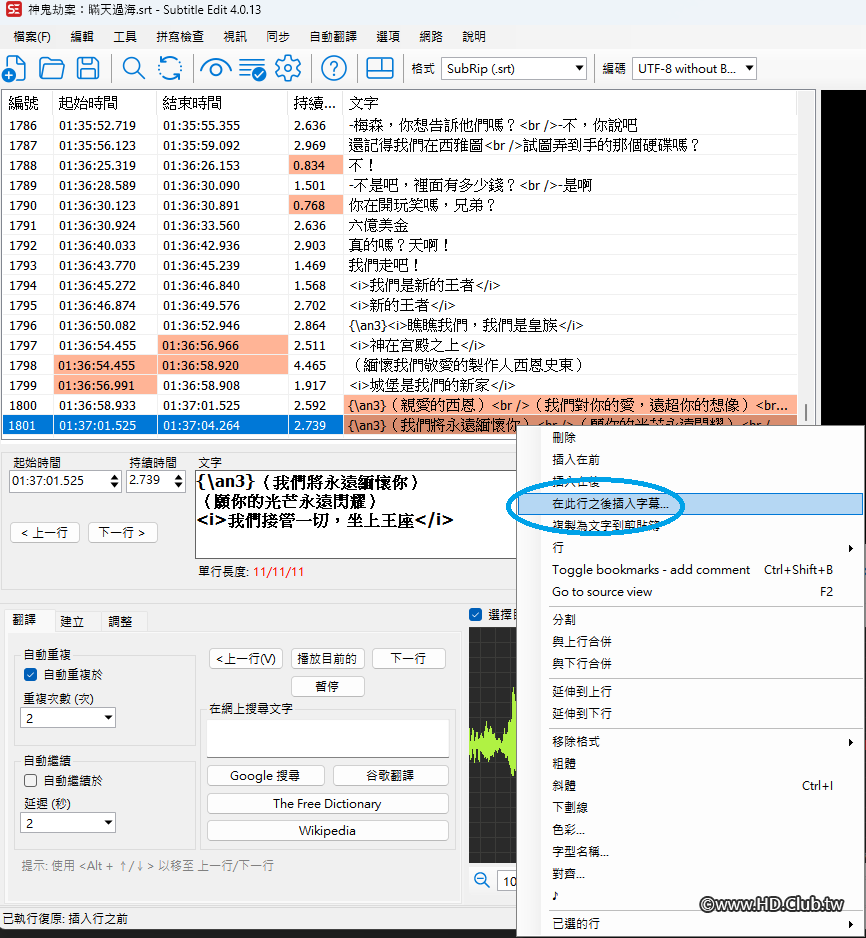866x938 pixels.
Task: Choose Go to source view entry
Action: pos(691,592)
